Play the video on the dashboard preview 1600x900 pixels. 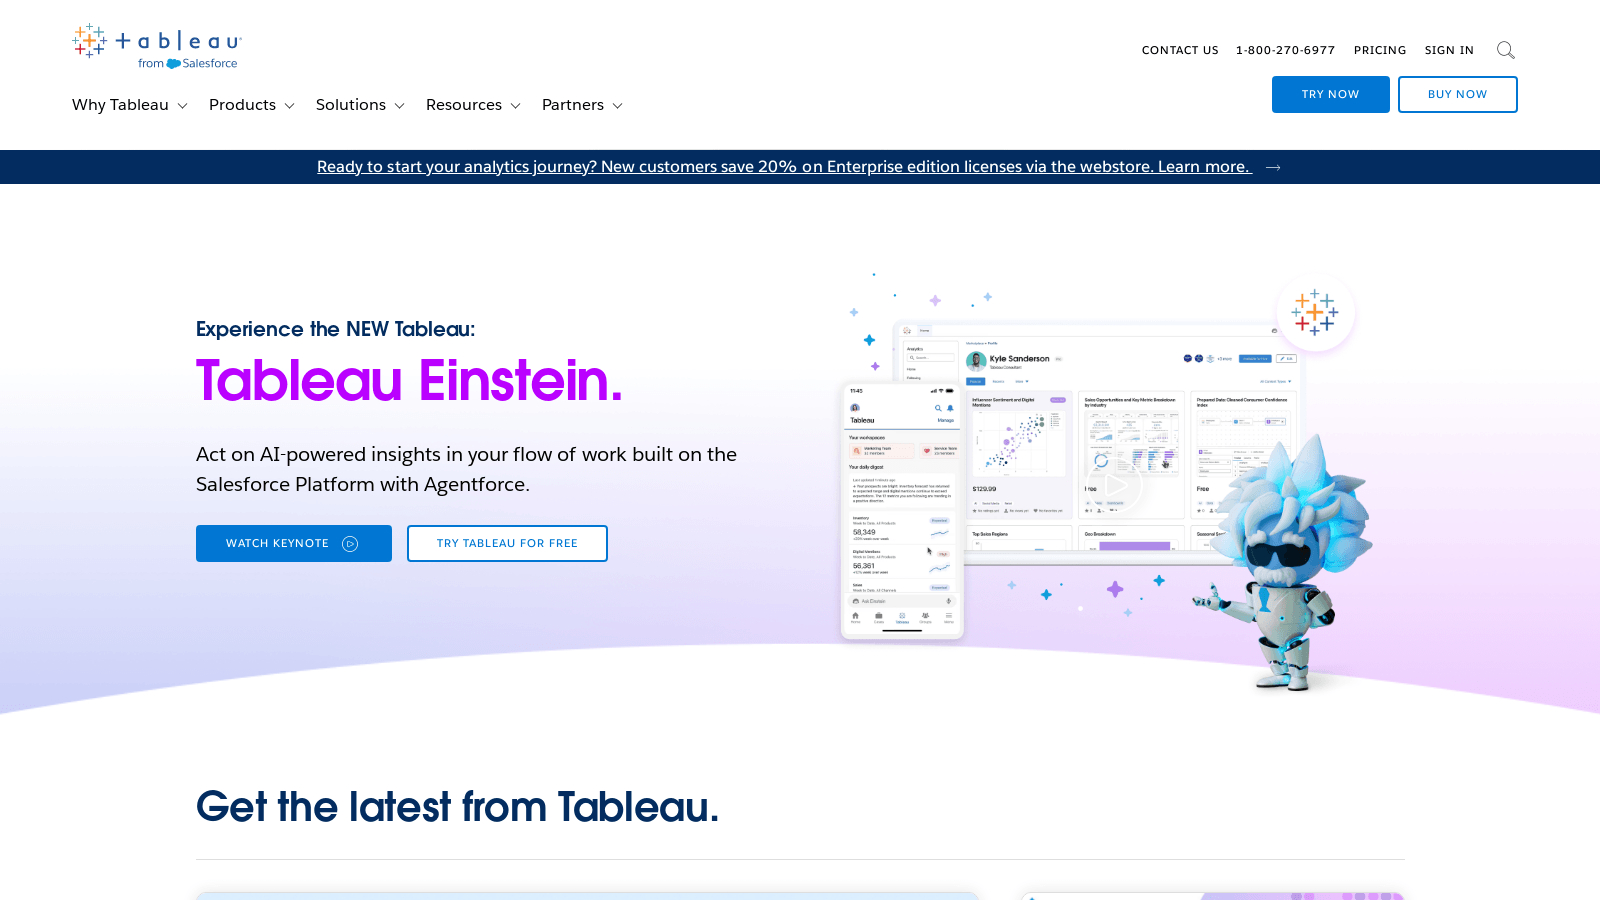point(1116,487)
